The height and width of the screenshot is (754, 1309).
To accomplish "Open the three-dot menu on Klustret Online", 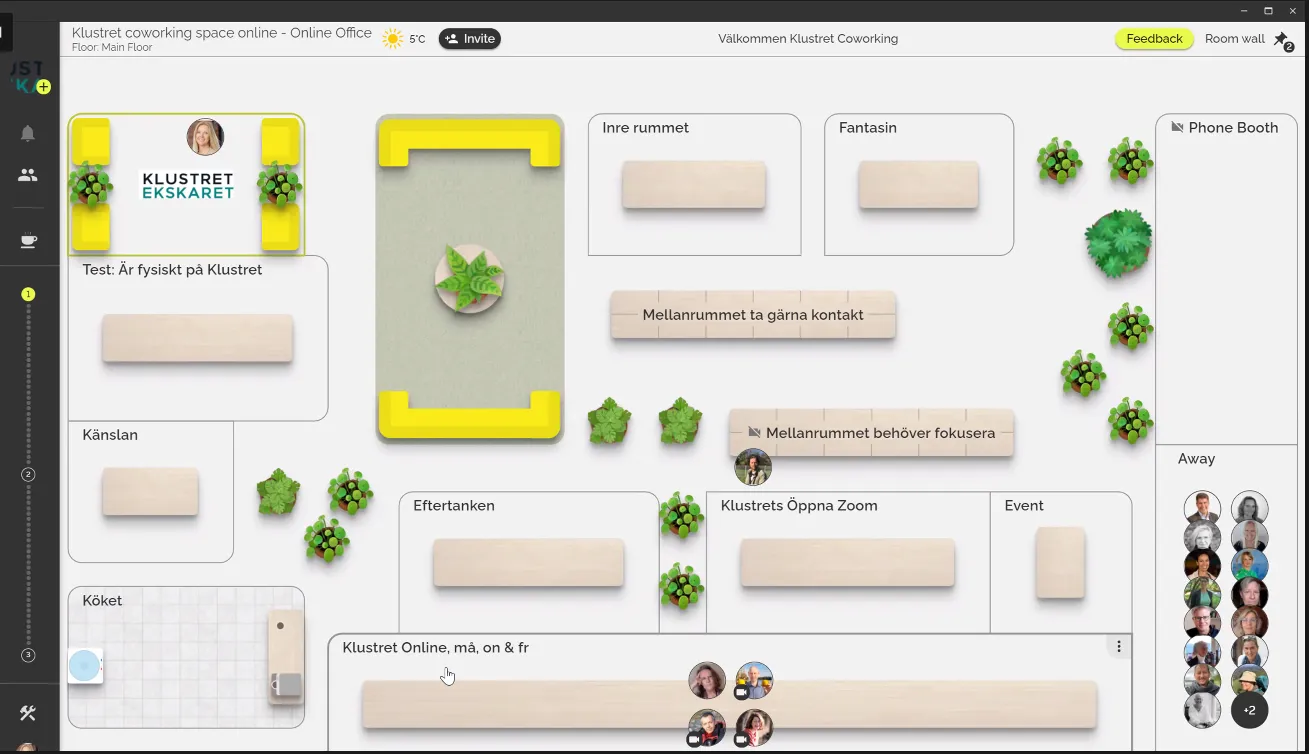I will [1118, 646].
